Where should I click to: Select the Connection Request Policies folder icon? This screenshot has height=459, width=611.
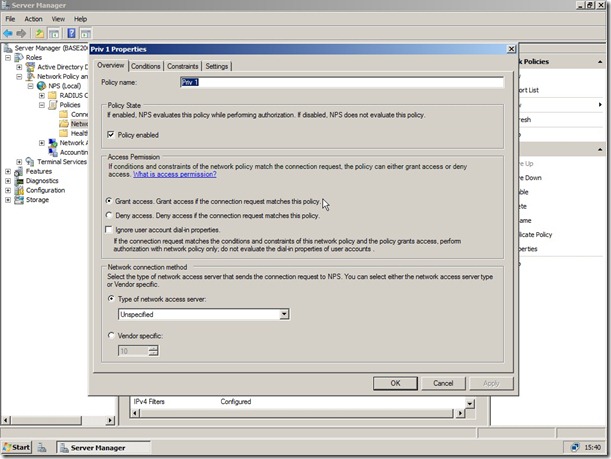(64, 114)
